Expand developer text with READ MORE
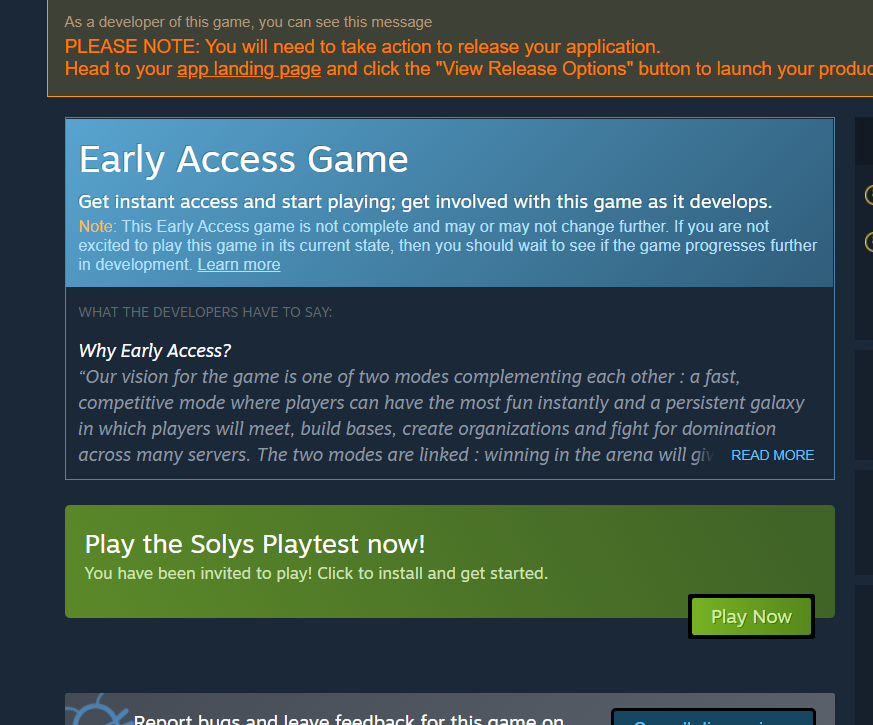The image size is (873, 725). pos(772,455)
